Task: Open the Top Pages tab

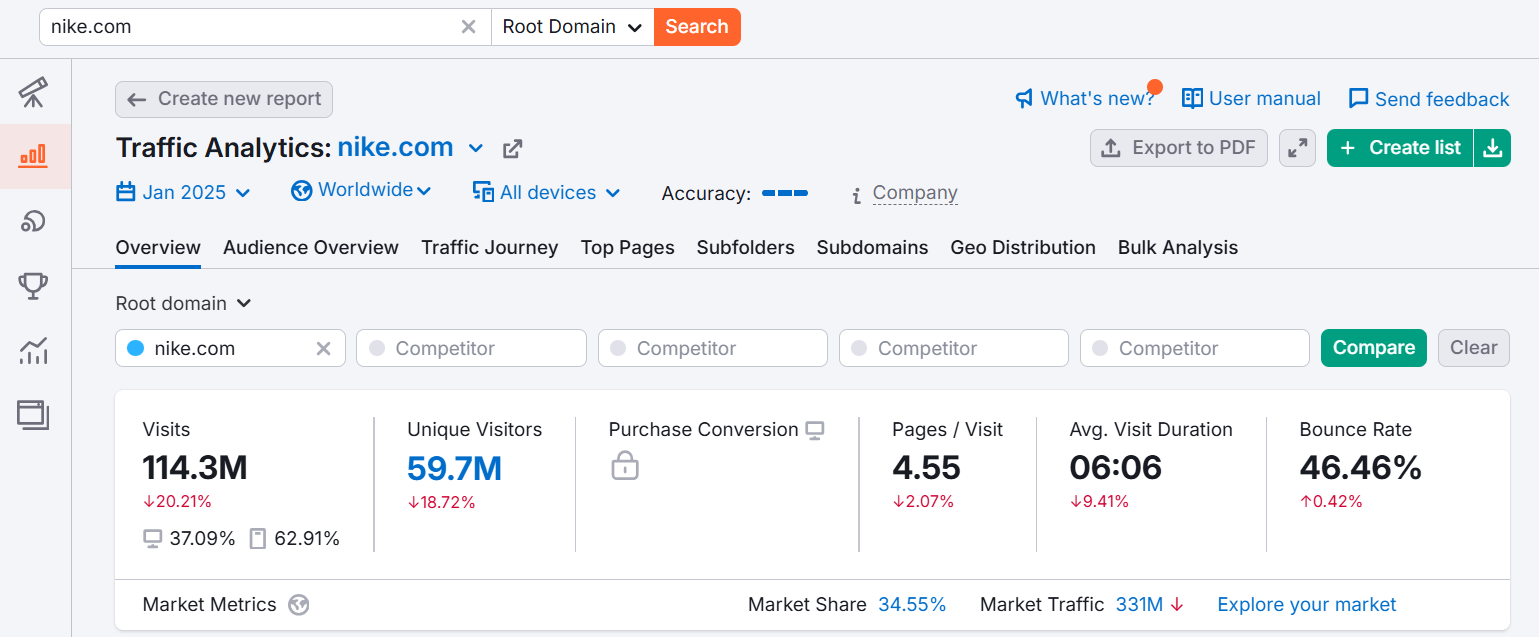Action: (x=628, y=247)
